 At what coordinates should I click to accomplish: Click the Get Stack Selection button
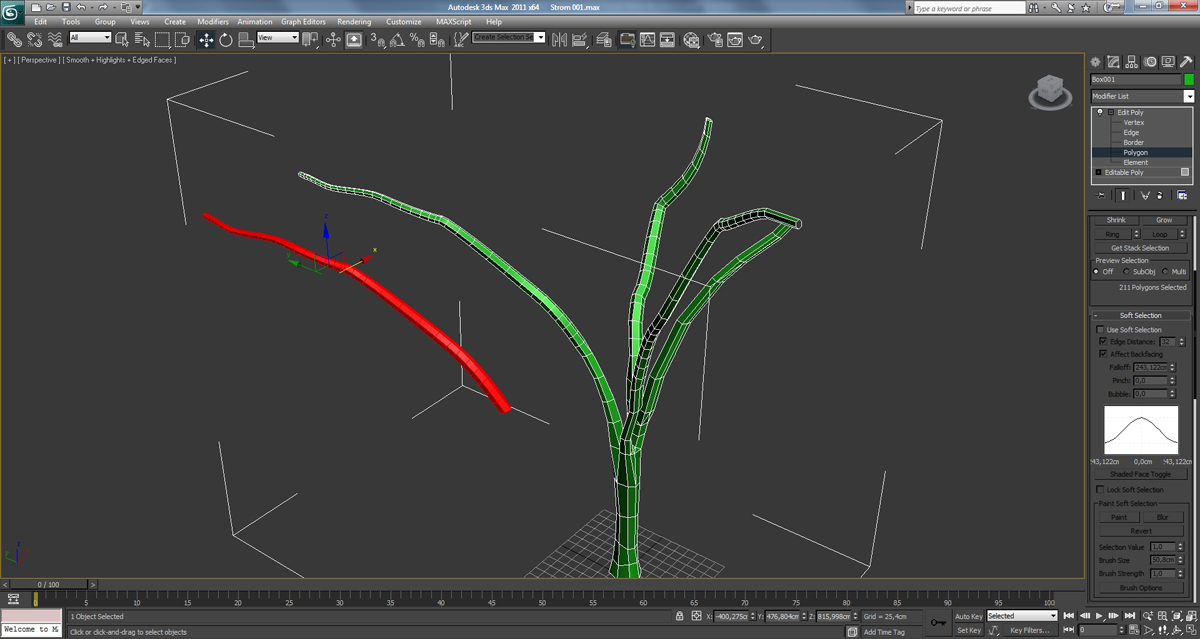pyautogui.click(x=1140, y=248)
